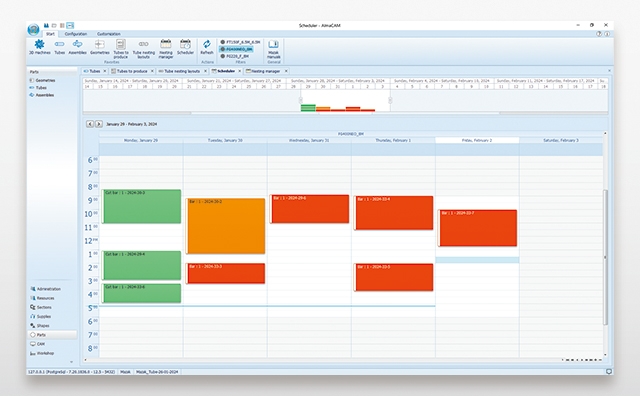Open Assemblies from the ribbon

click(x=77, y=47)
